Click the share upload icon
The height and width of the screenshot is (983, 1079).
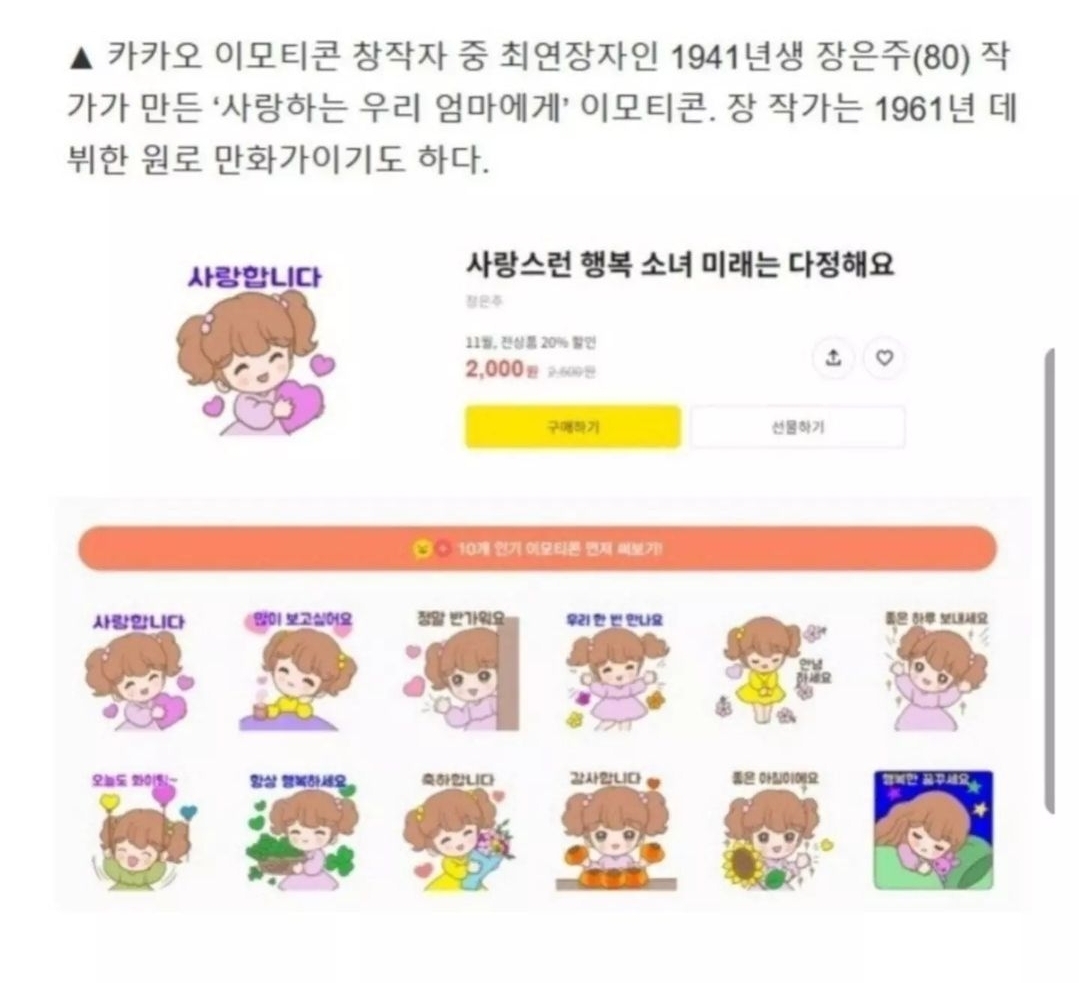click(833, 358)
